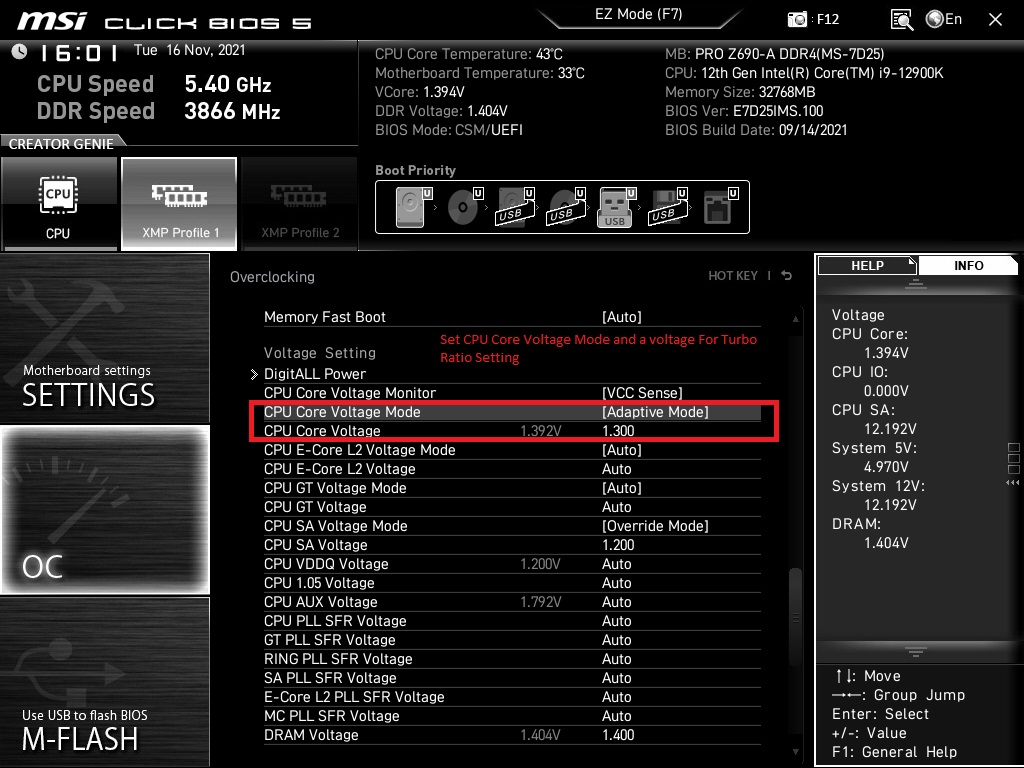Open the SETTINGS motherboard settings section
This screenshot has width=1024, height=768.
click(104, 338)
